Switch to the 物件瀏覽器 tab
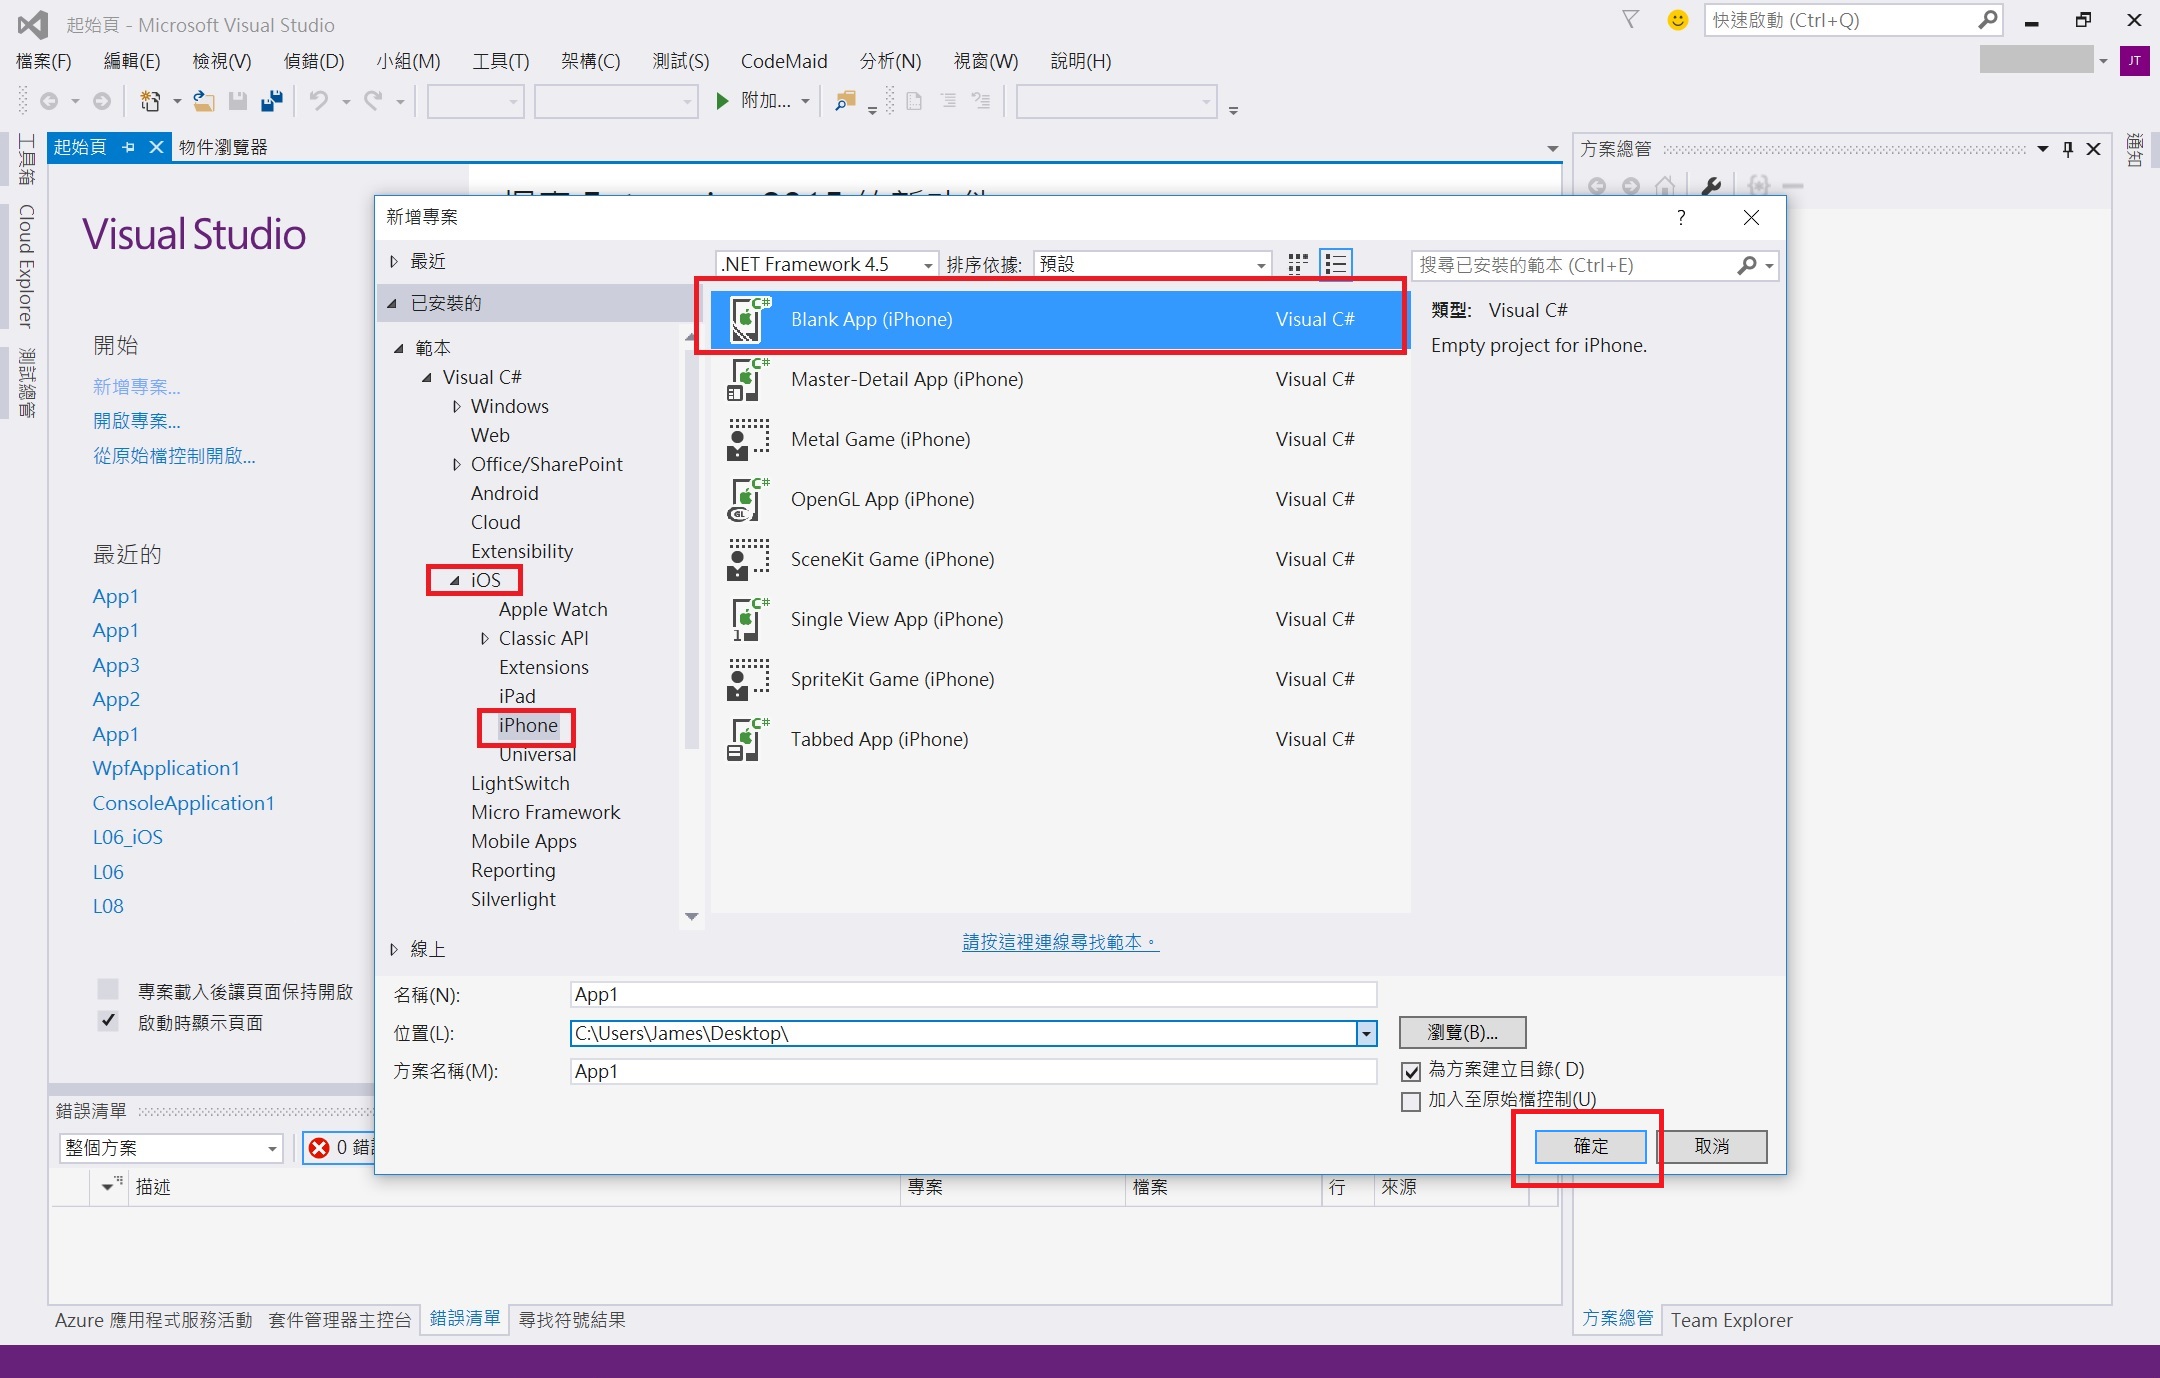Viewport: 2160px width, 1378px height. (223, 147)
